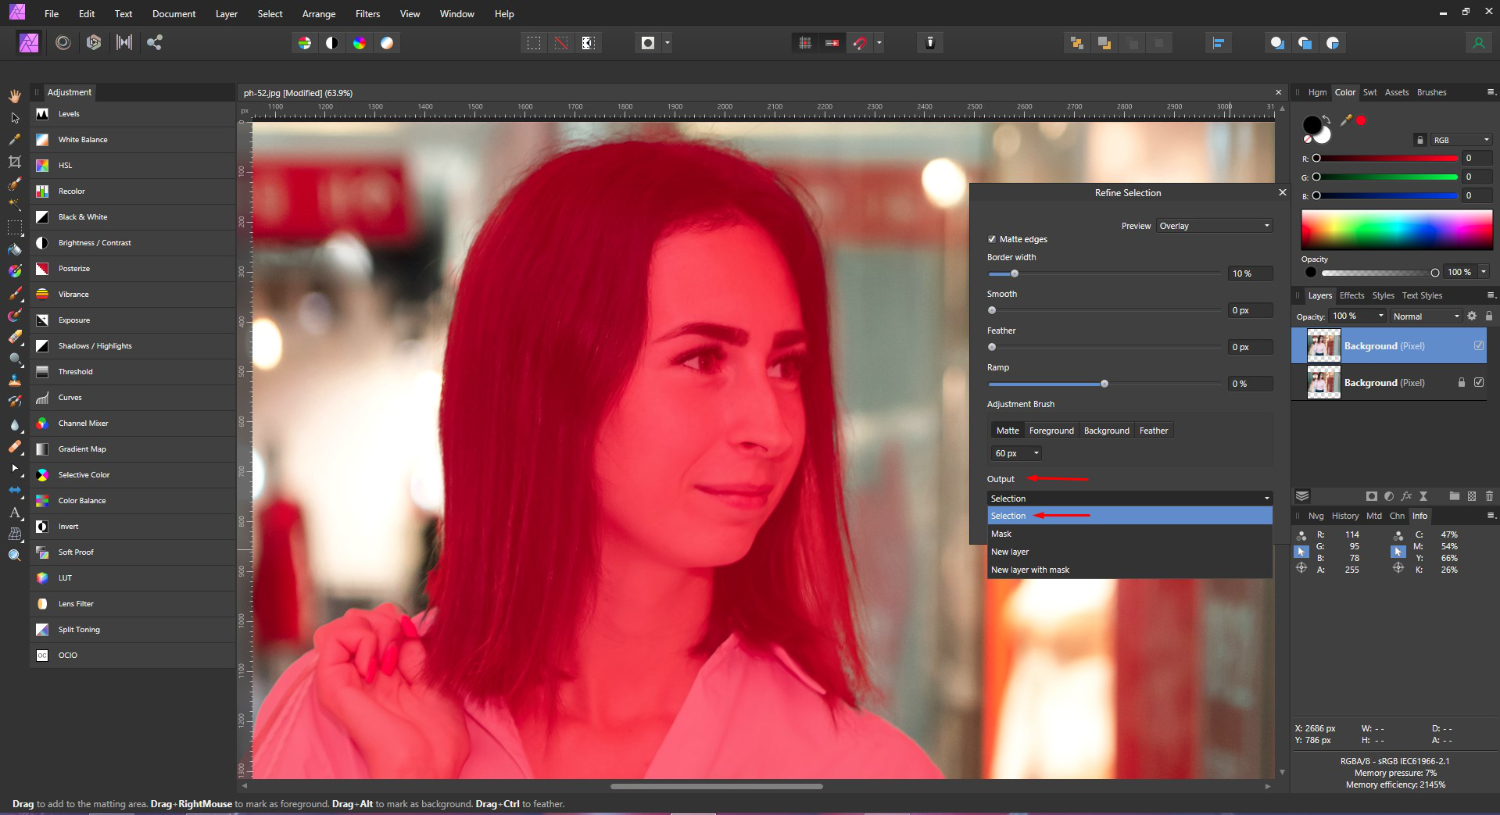This screenshot has width=1500, height=815.
Task: Open the Select menu
Action: [270, 13]
